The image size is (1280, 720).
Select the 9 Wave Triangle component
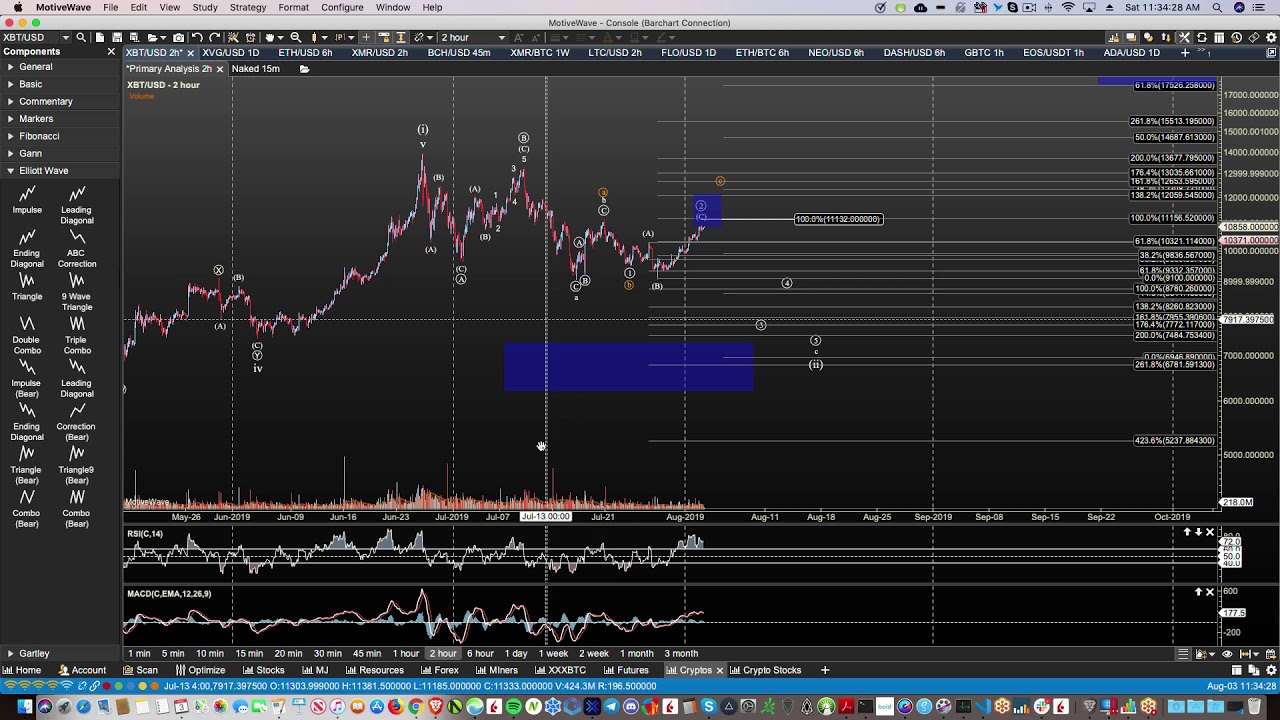(x=76, y=291)
